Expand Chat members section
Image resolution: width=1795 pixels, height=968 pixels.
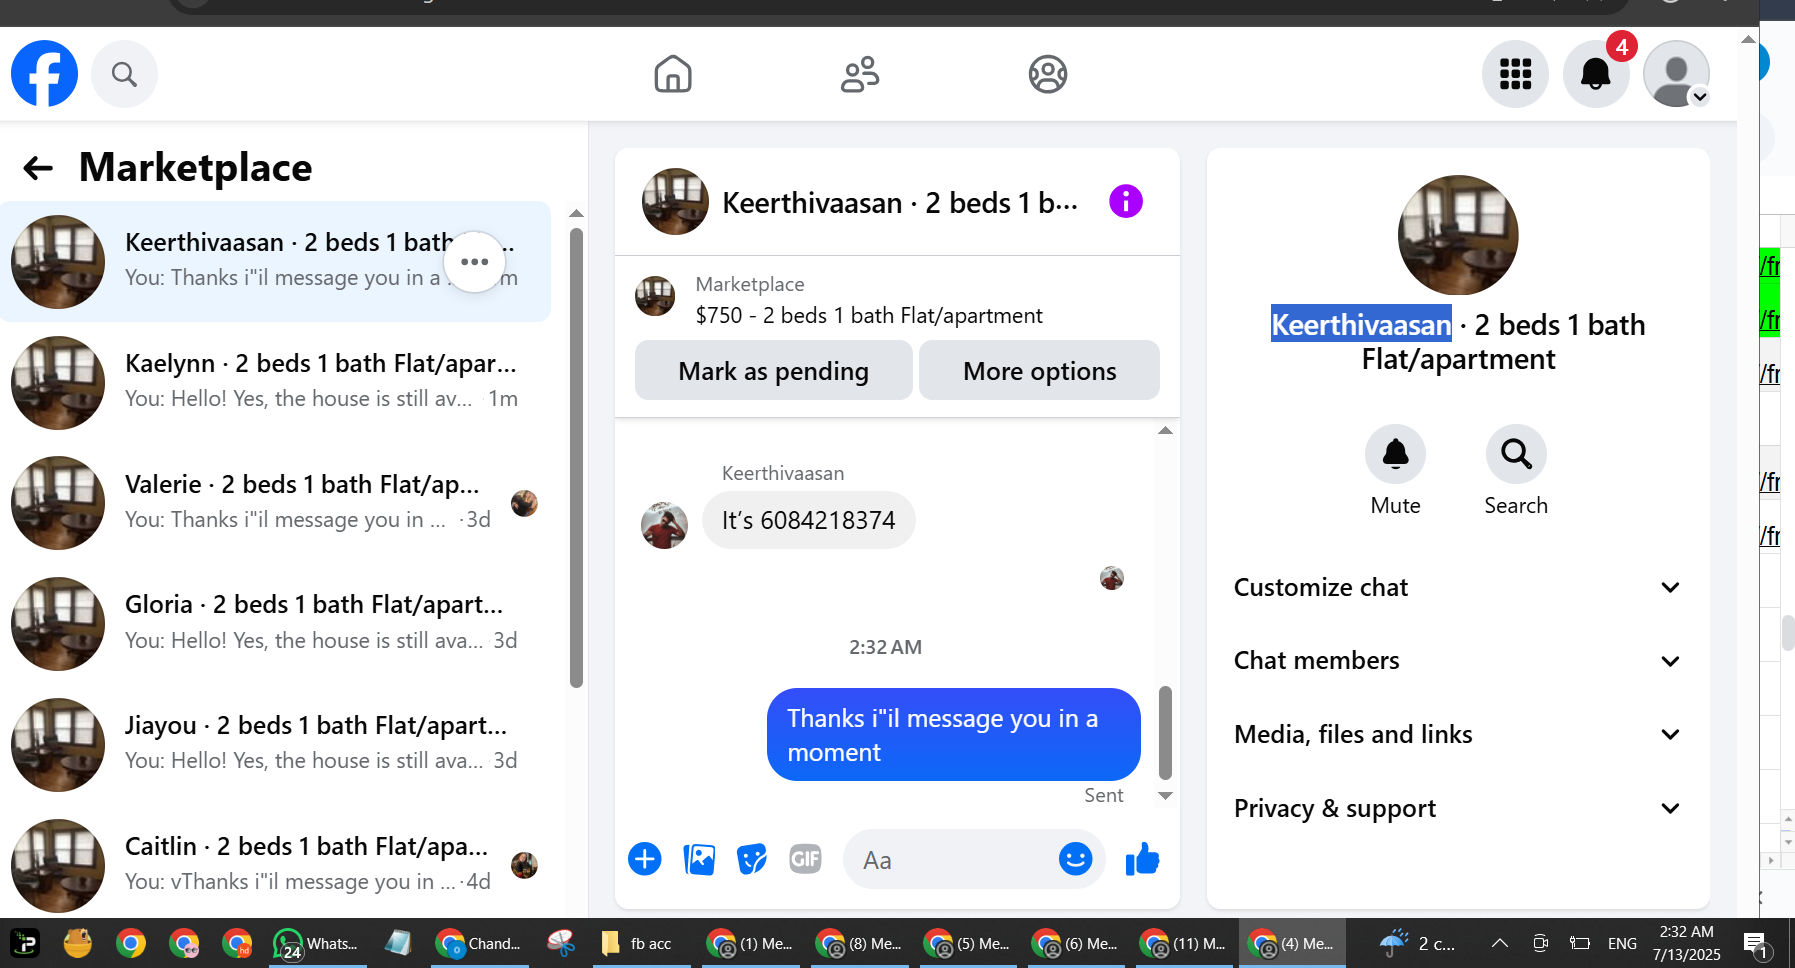[x=1458, y=661]
